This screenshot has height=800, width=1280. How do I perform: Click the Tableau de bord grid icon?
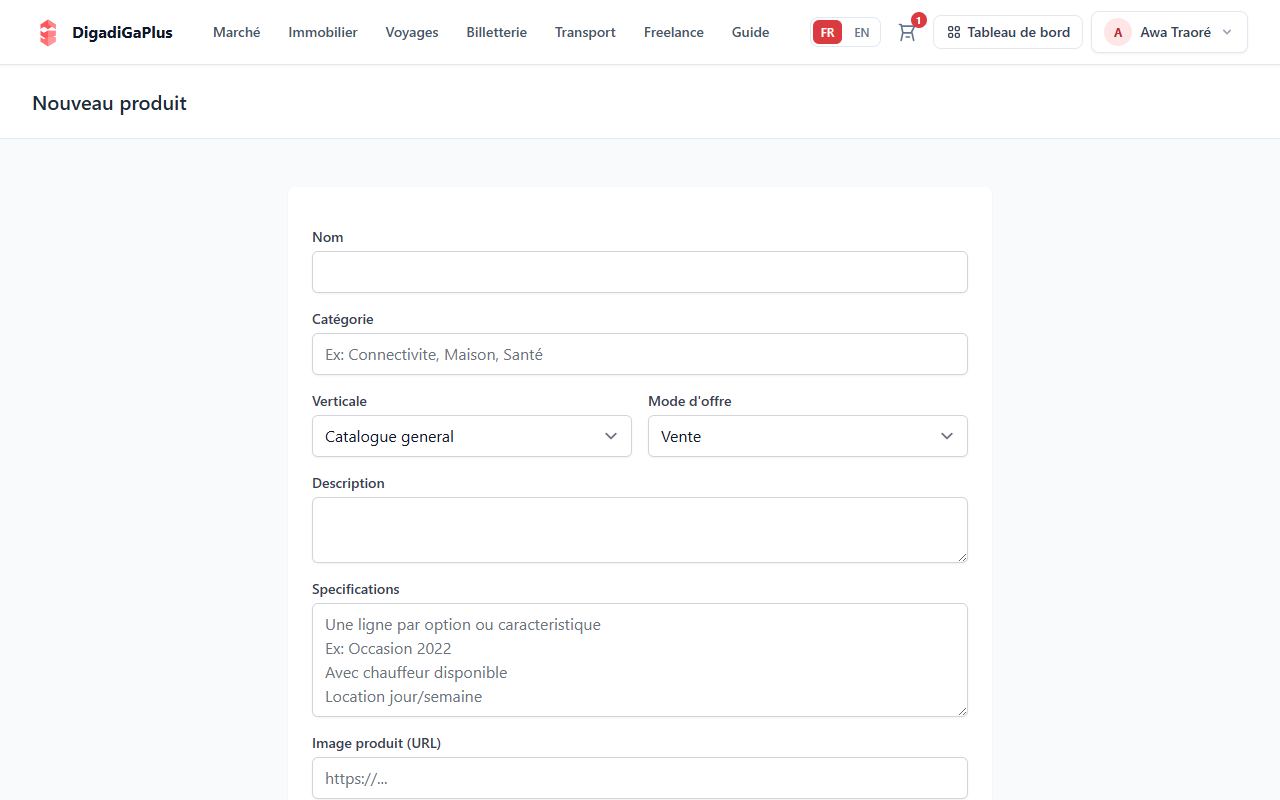pos(953,32)
